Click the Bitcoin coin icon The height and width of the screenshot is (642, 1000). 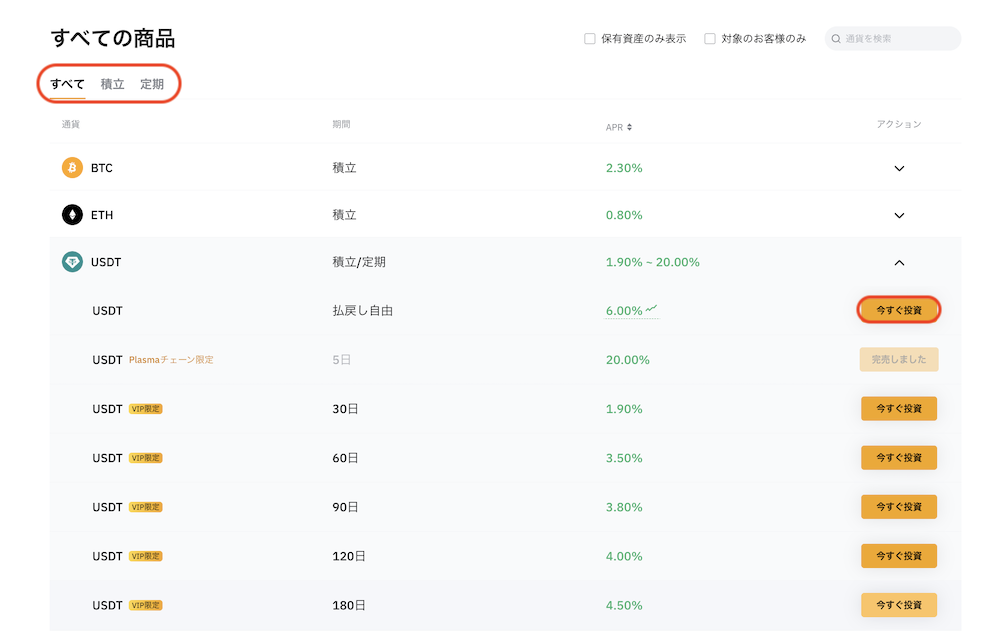point(72,168)
